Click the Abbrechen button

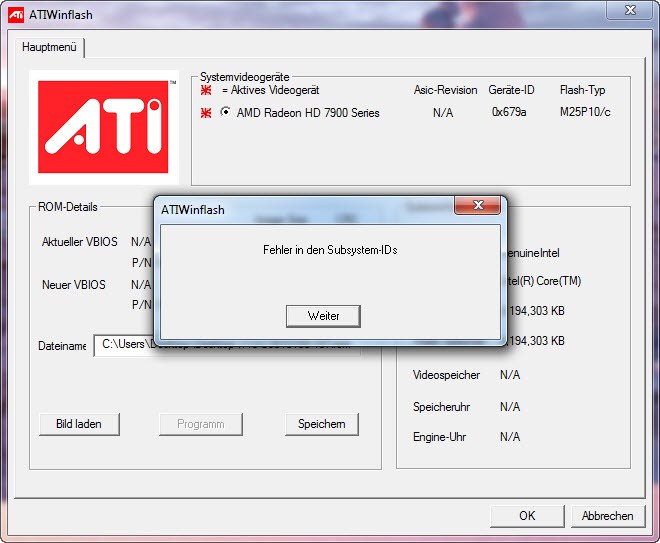click(608, 516)
